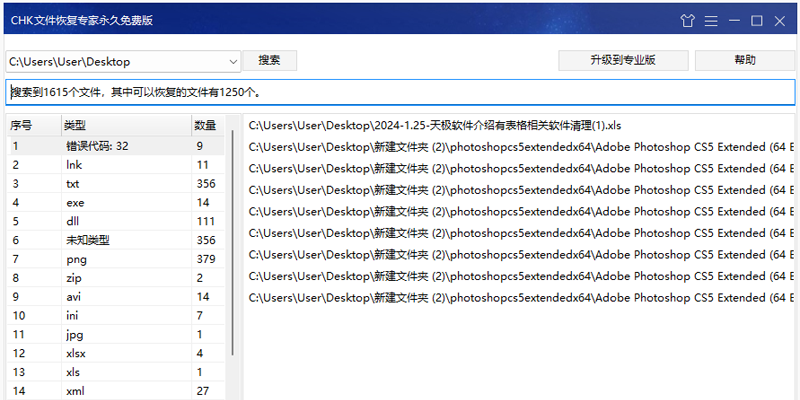
Task: Minimize the CHK recovery window
Action: (734, 20)
